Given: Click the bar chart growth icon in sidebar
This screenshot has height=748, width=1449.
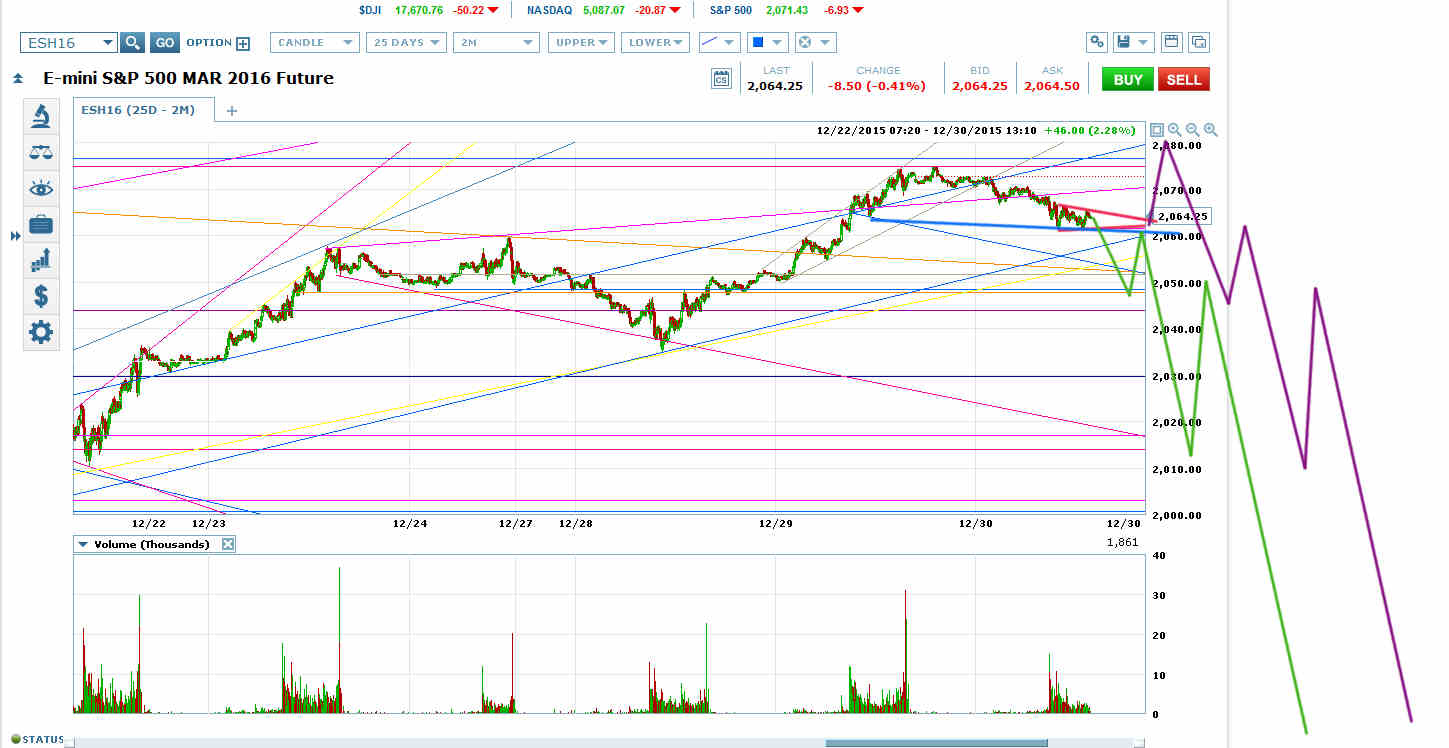Looking at the screenshot, I should [x=41, y=260].
